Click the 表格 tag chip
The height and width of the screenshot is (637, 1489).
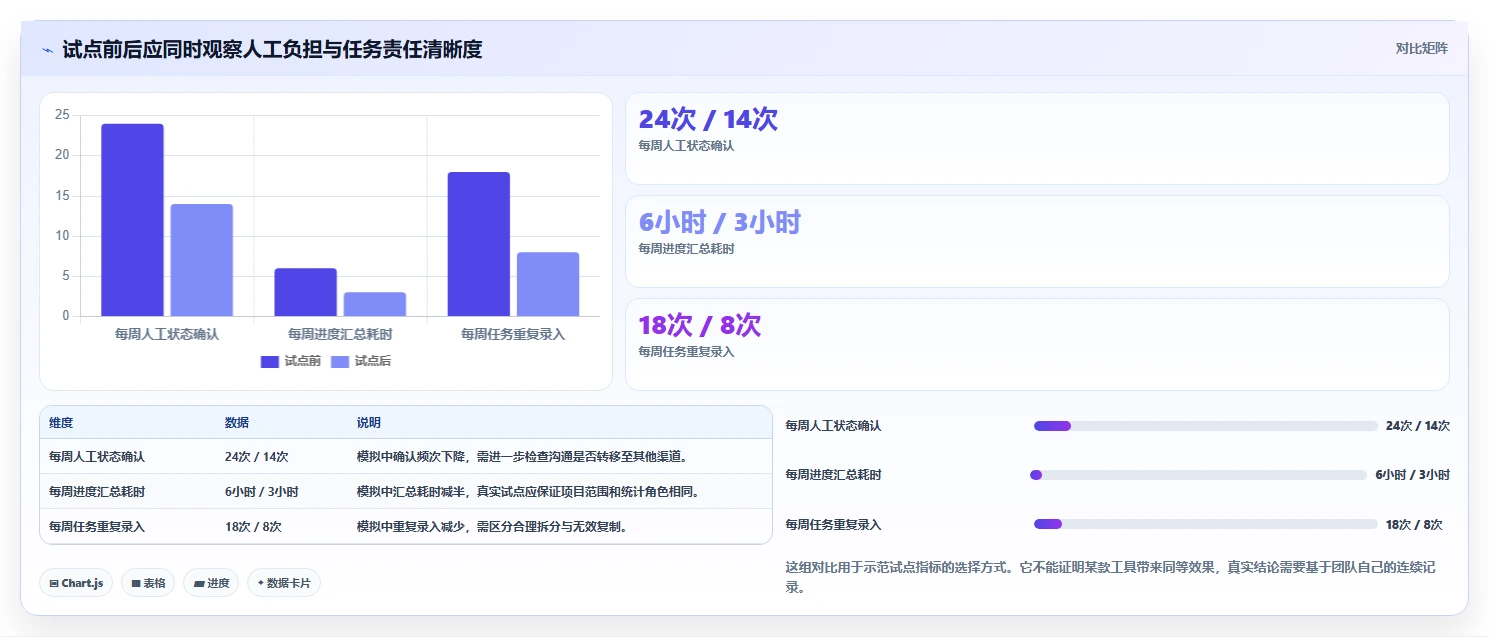[148, 583]
